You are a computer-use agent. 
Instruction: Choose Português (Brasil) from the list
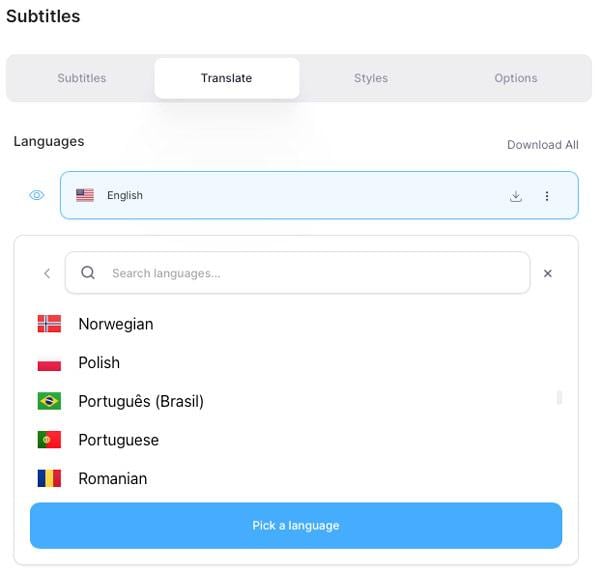coord(141,401)
